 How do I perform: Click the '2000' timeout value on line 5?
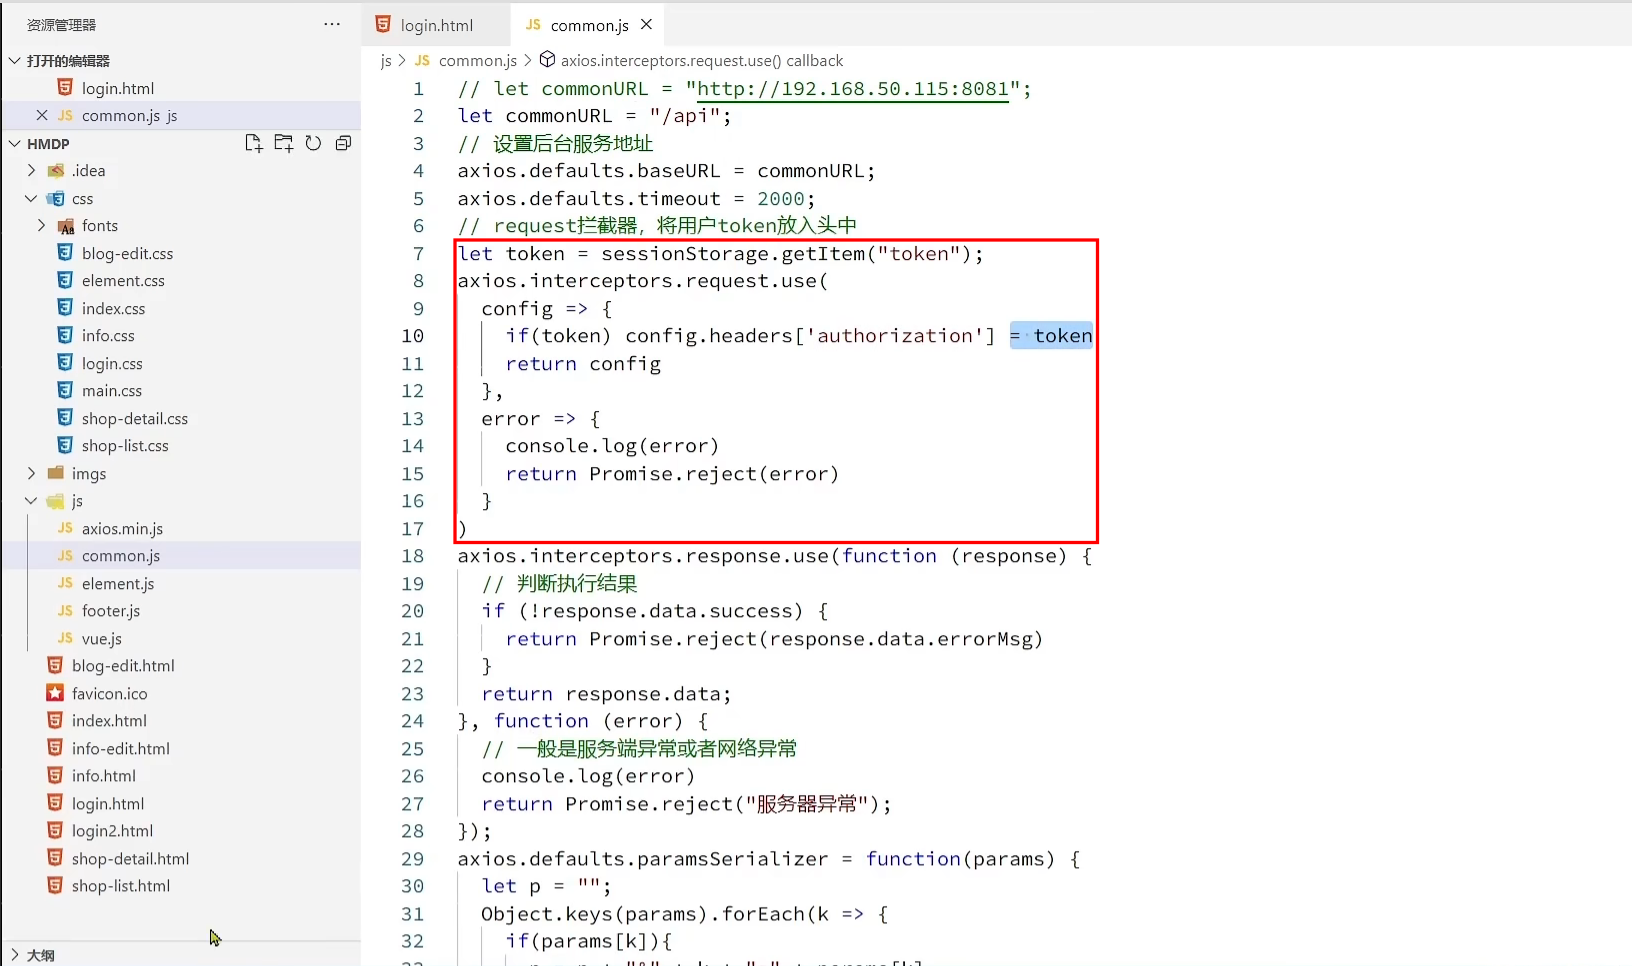[x=781, y=199]
